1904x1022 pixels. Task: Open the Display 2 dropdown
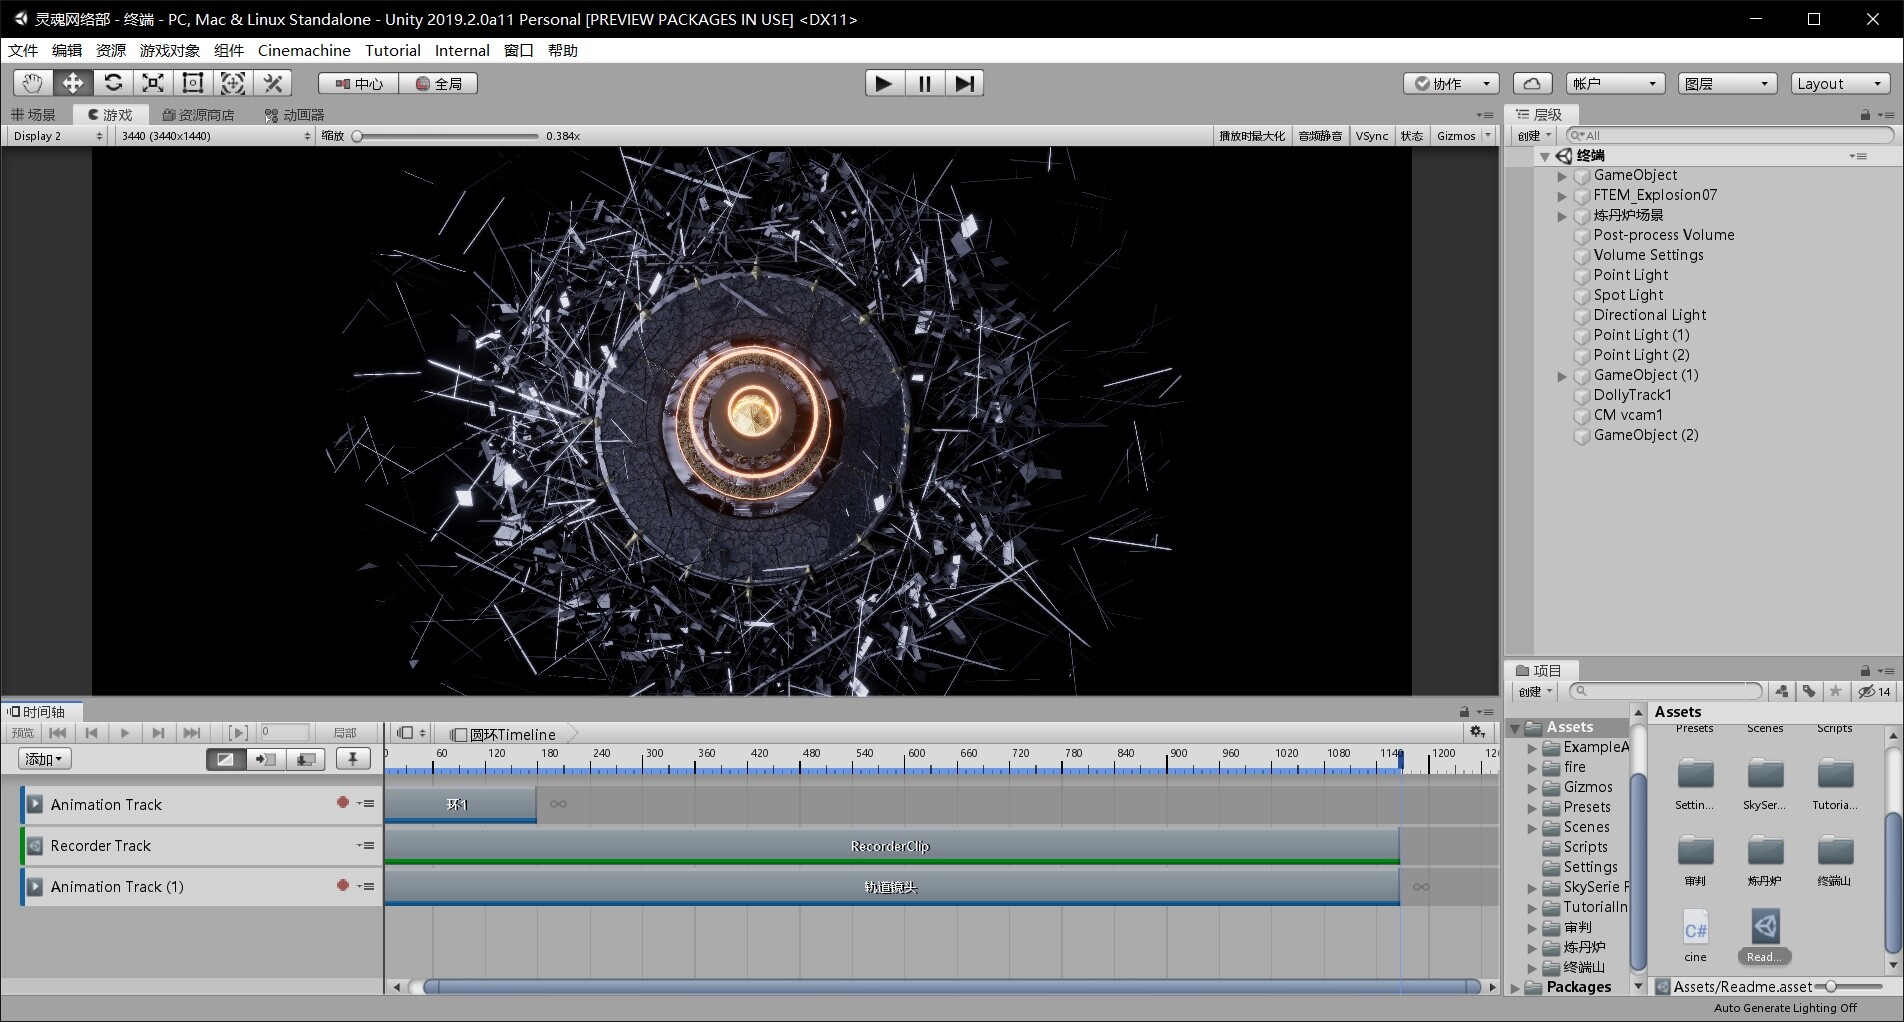57,136
